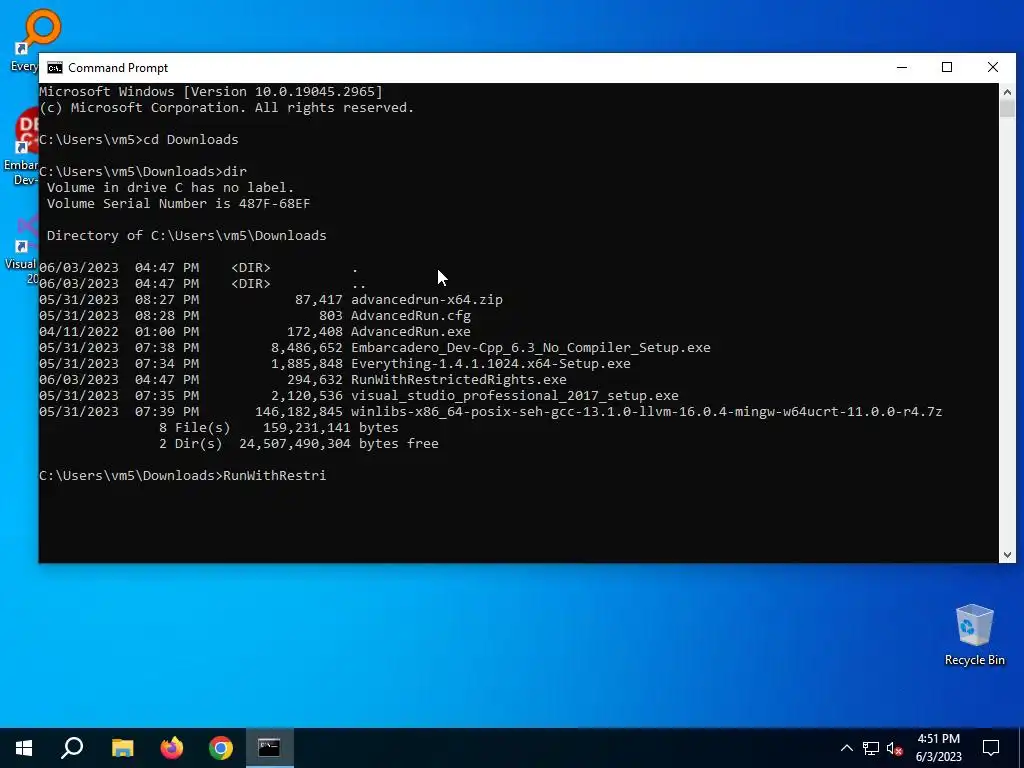This screenshot has height=768, width=1024.
Task: Click the 87,417 file size value
Action: (319, 300)
